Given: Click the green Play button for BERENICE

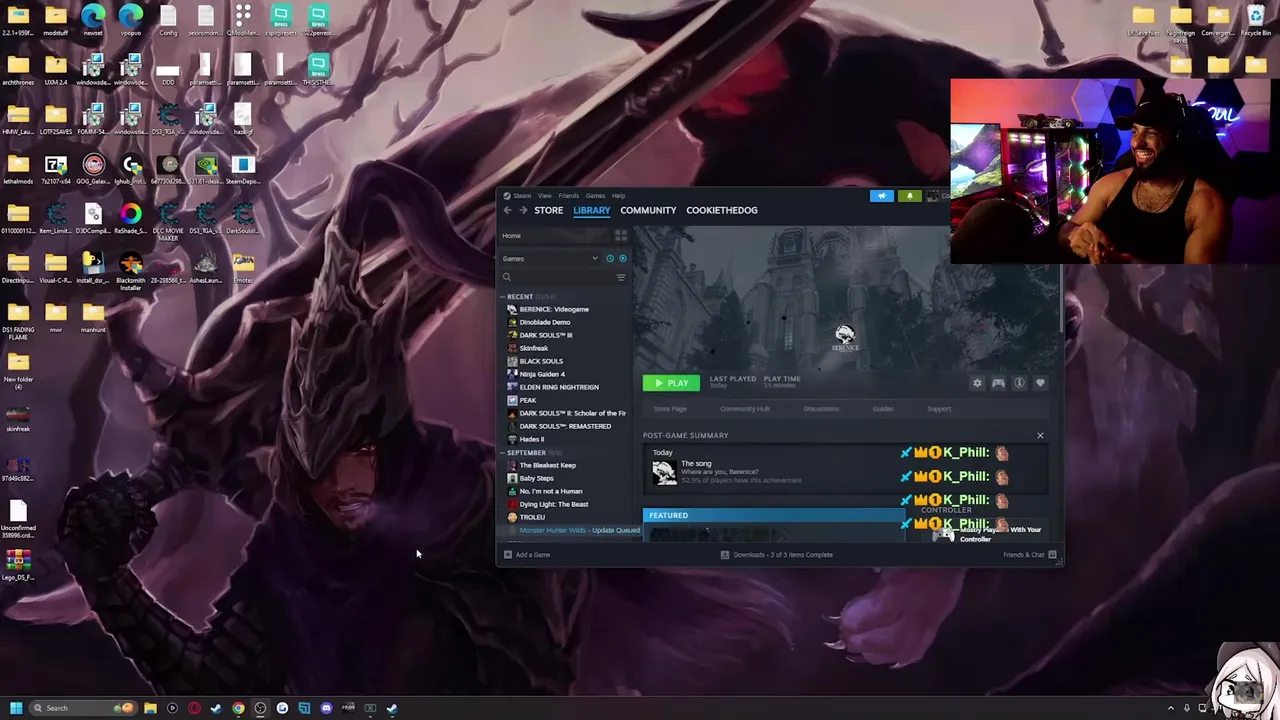Looking at the screenshot, I should [x=671, y=383].
